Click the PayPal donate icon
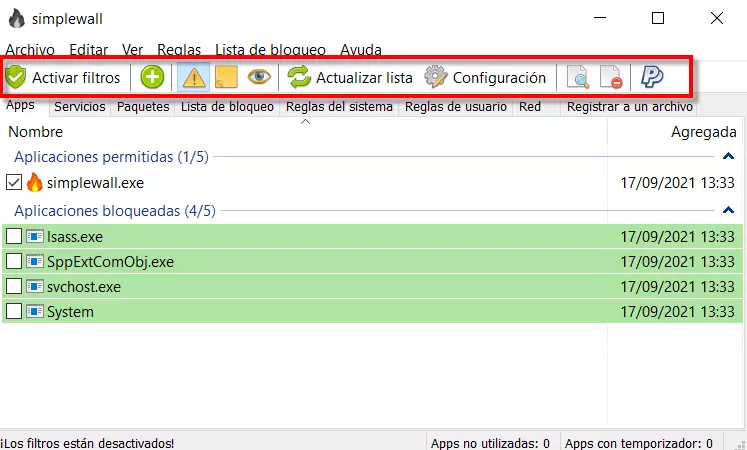Viewport: 747px width, 450px height. (x=652, y=77)
